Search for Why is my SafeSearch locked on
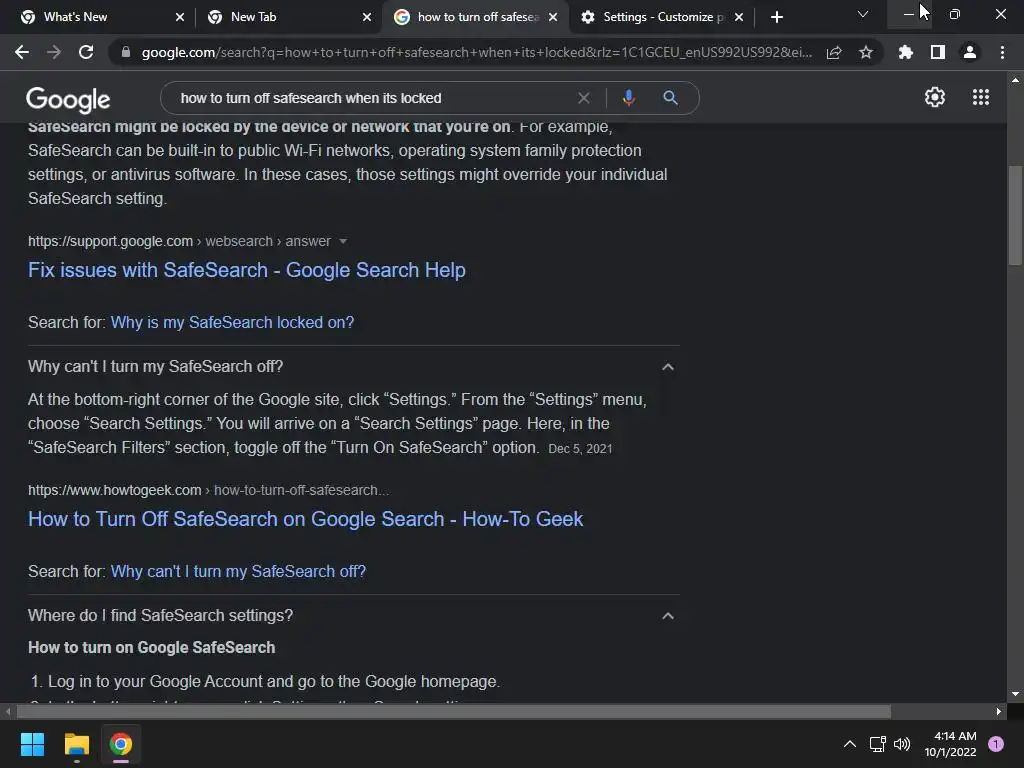 pos(232,323)
